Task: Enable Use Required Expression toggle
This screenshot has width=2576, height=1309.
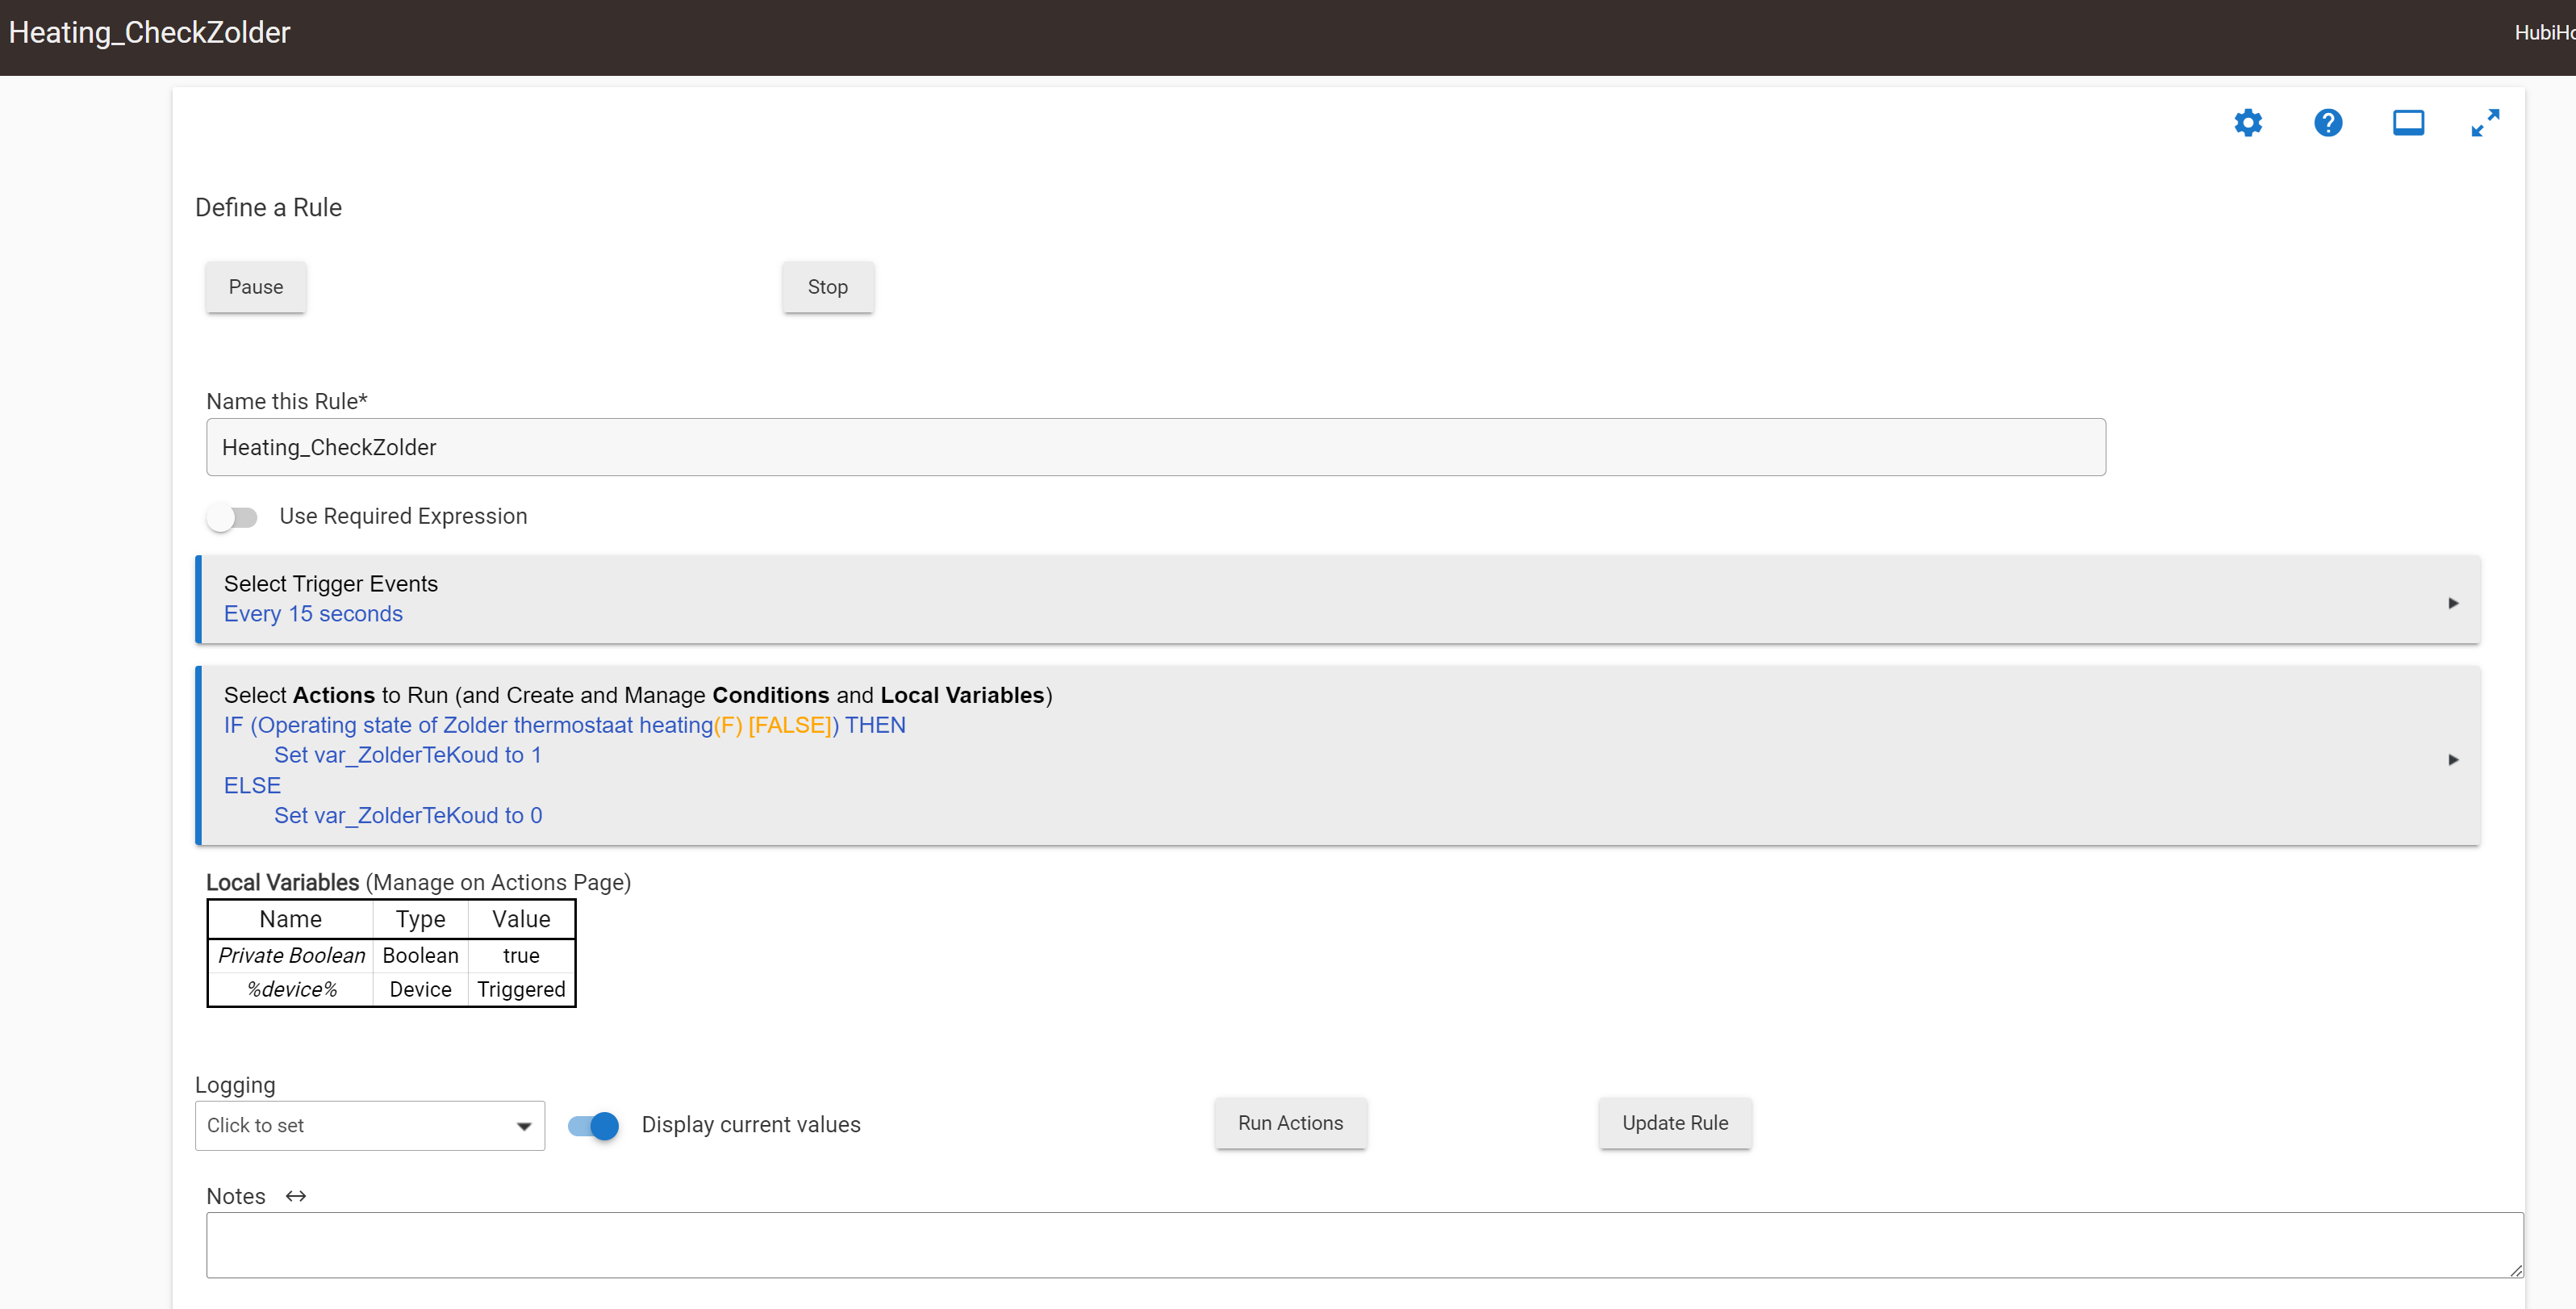Action: click(232, 517)
